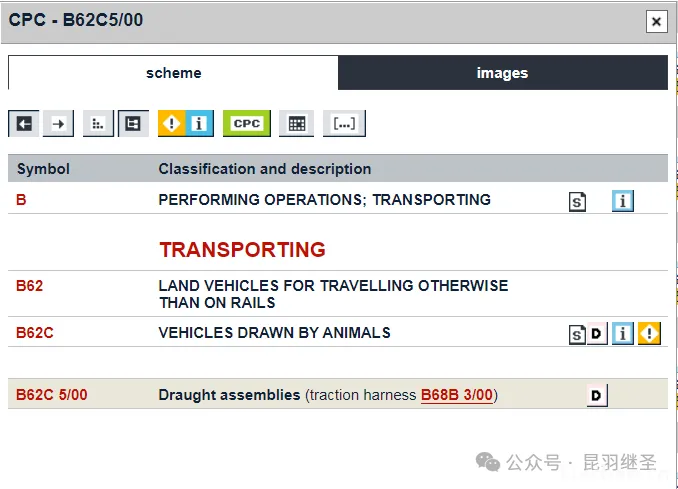Screen dimensions: 678x489
Task: Click the back arrow navigation icon
Action: point(24,124)
